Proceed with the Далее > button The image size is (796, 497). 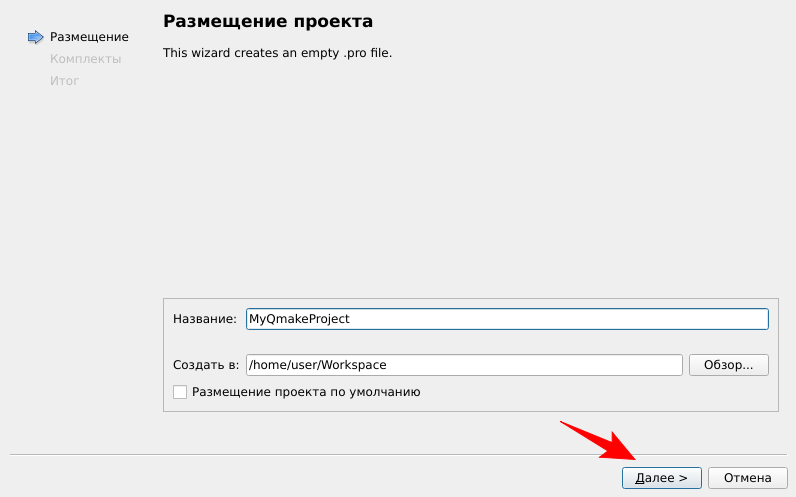click(661, 478)
